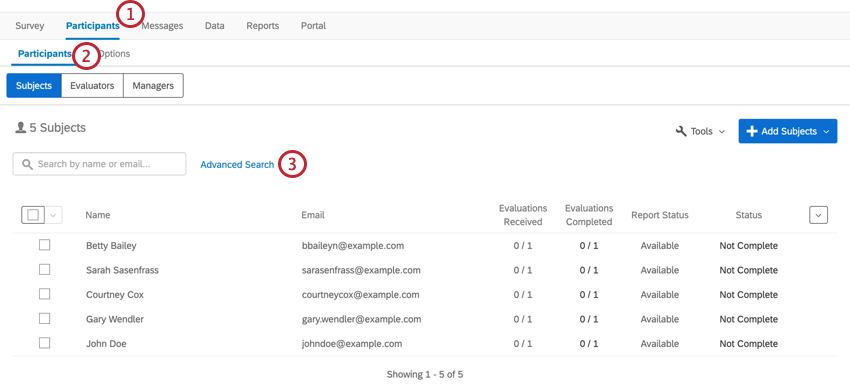
Task: Open the column options chevron dropdown
Action: point(819,215)
